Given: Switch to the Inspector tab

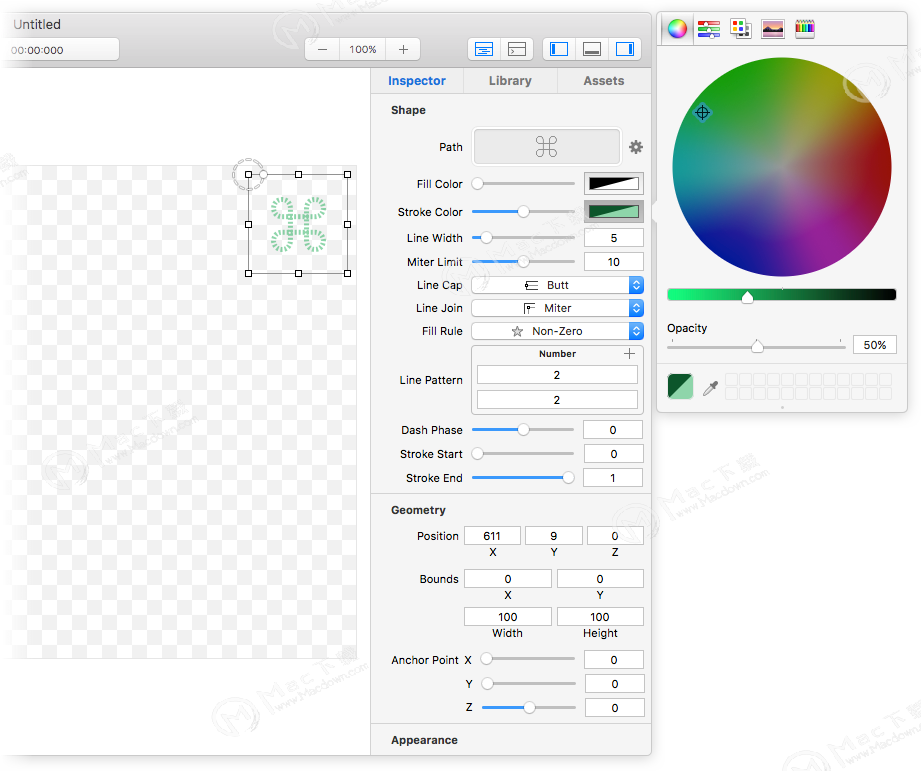Looking at the screenshot, I should coord(417,81).
